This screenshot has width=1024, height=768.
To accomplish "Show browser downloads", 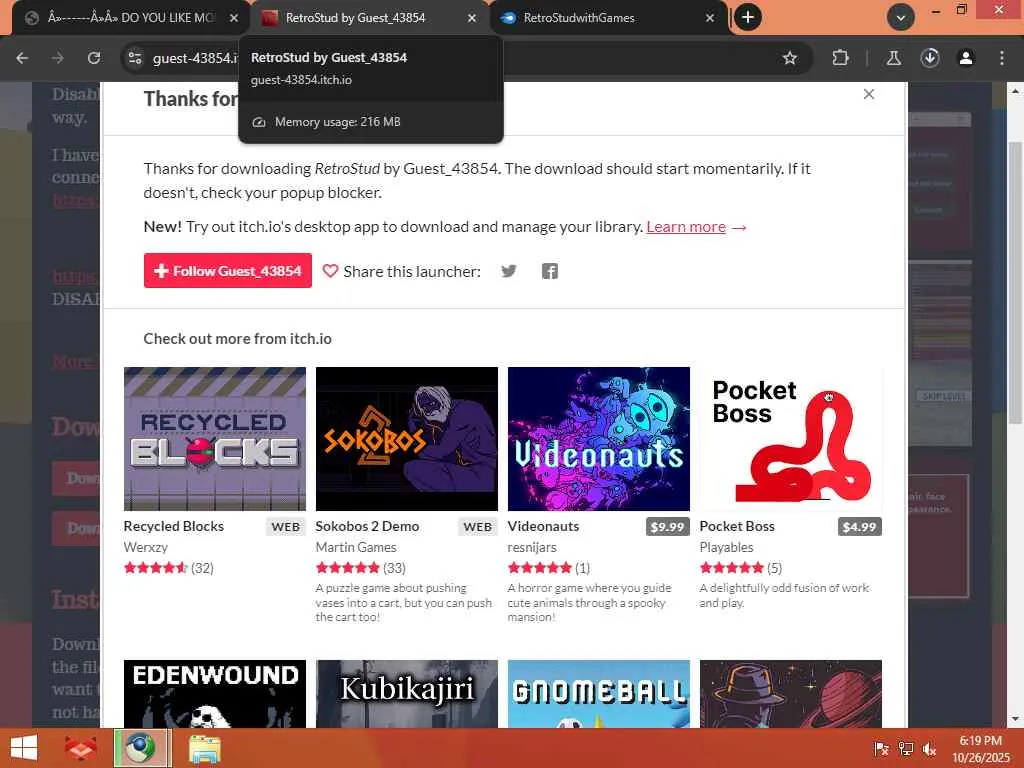I will pos(930,58).
